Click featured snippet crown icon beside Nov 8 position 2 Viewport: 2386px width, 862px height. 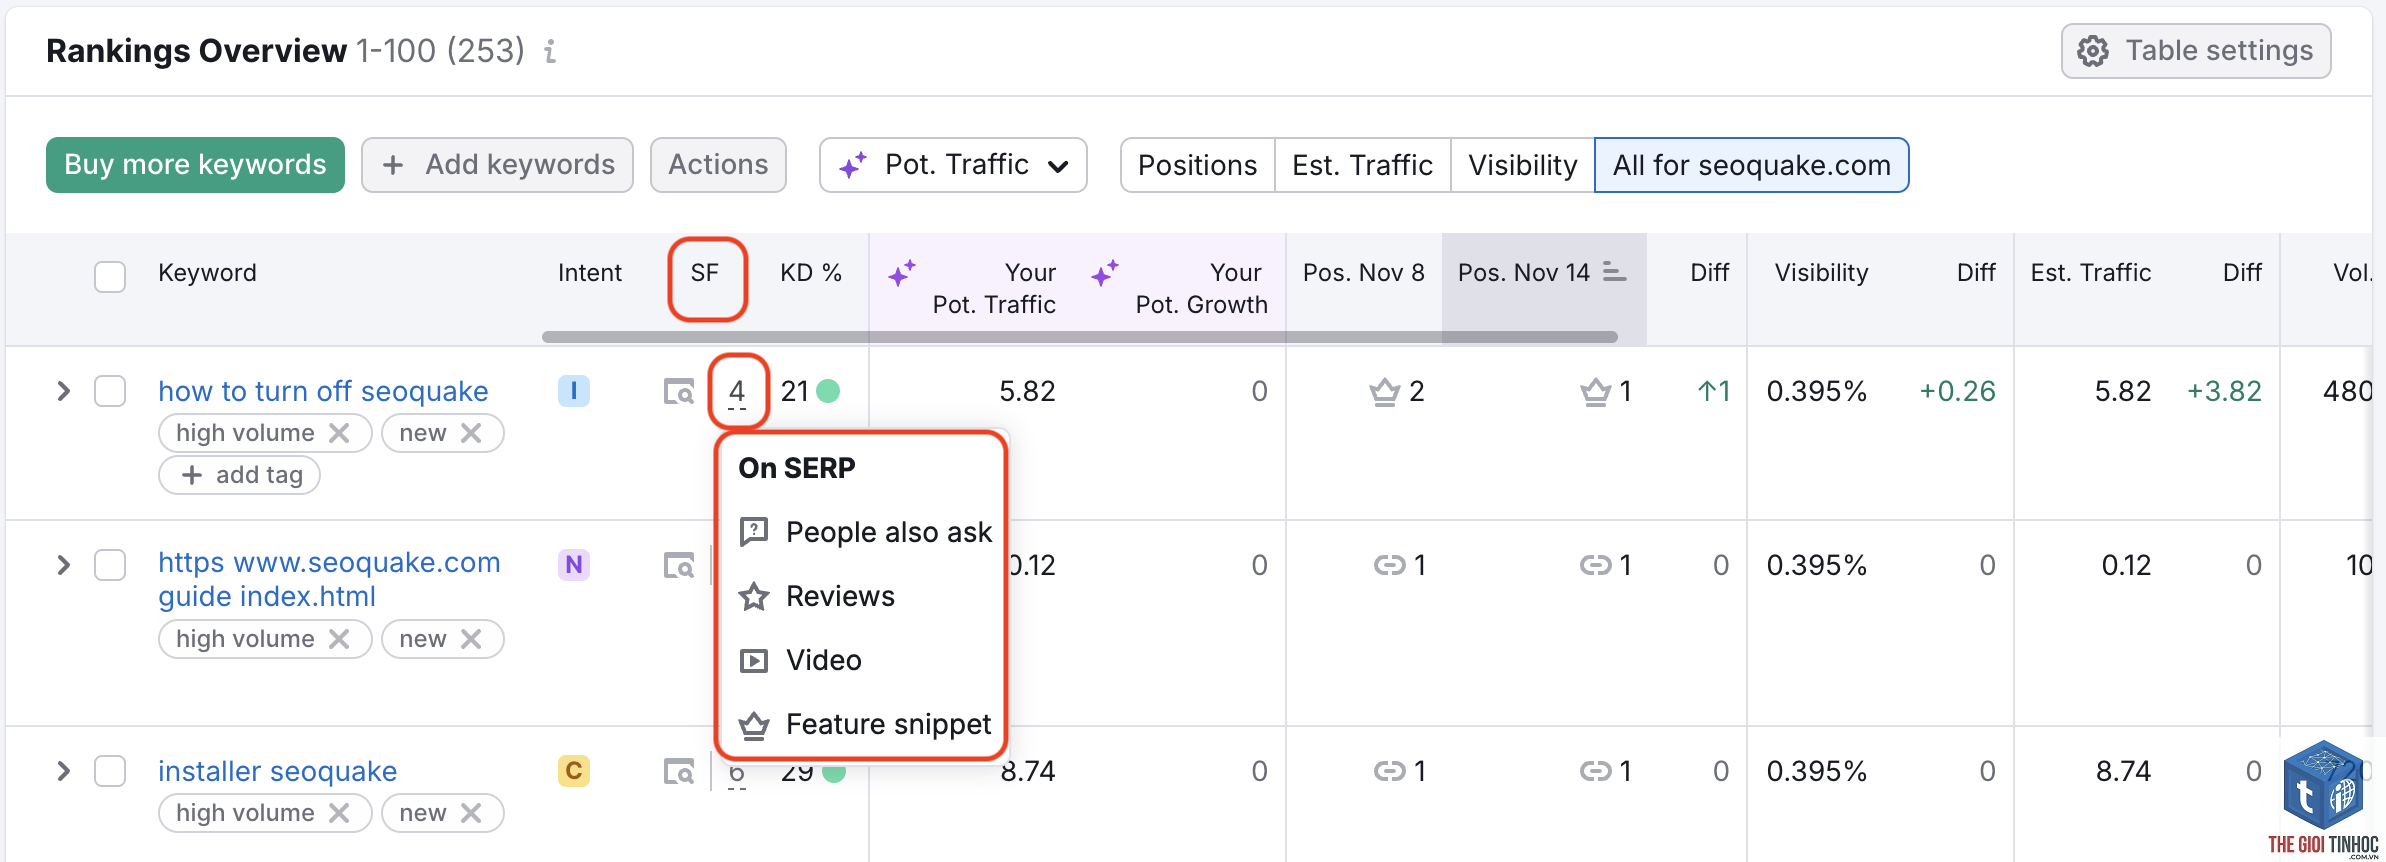coord(1384,391)
